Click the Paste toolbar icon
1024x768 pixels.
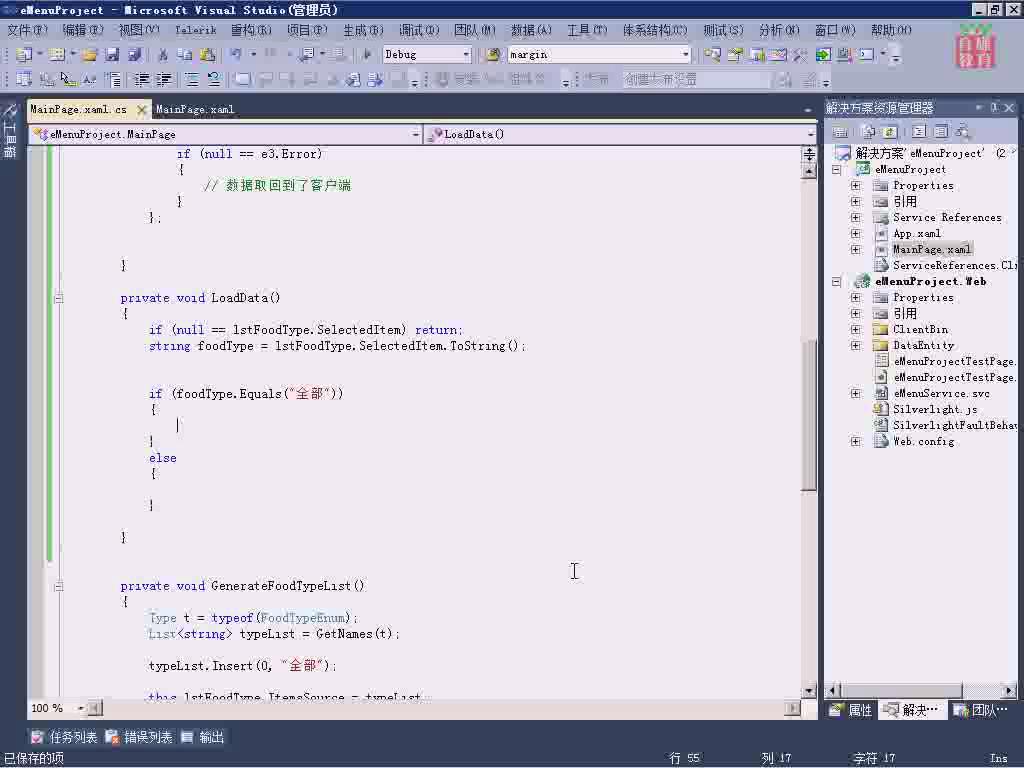point(208,55)
